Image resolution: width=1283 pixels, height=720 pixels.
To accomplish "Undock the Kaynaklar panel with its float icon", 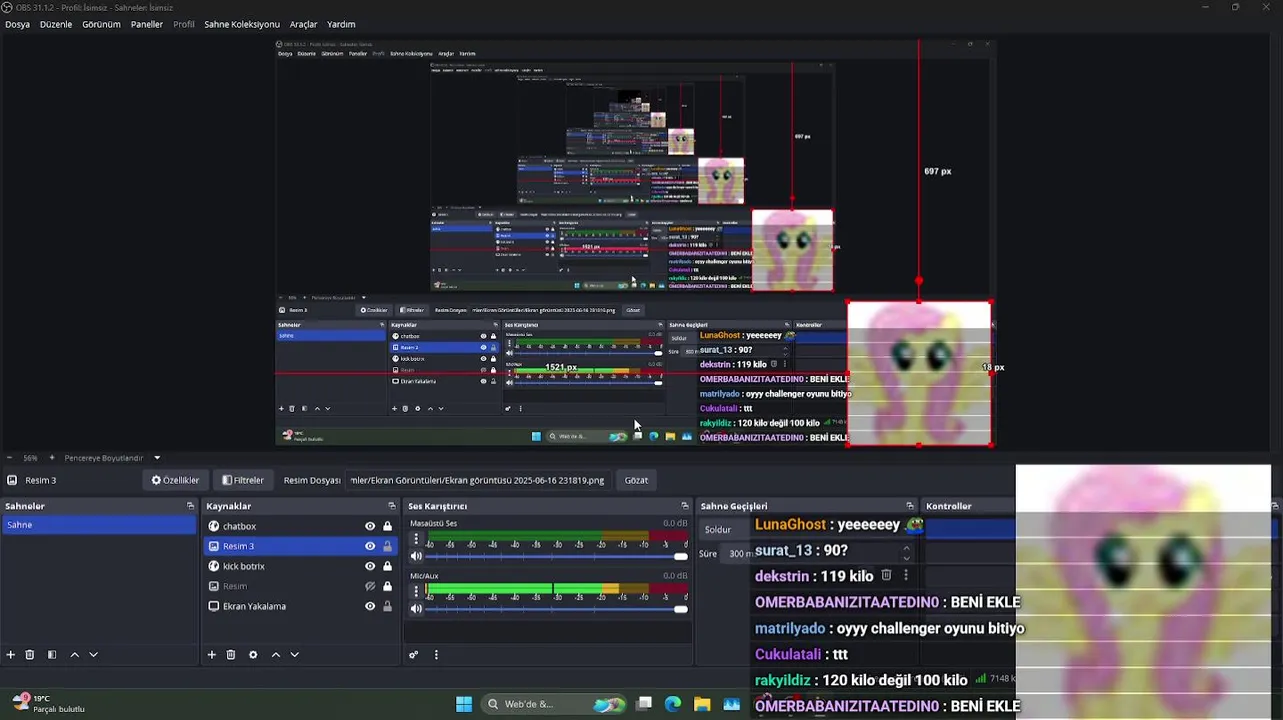I will [392, 506].
